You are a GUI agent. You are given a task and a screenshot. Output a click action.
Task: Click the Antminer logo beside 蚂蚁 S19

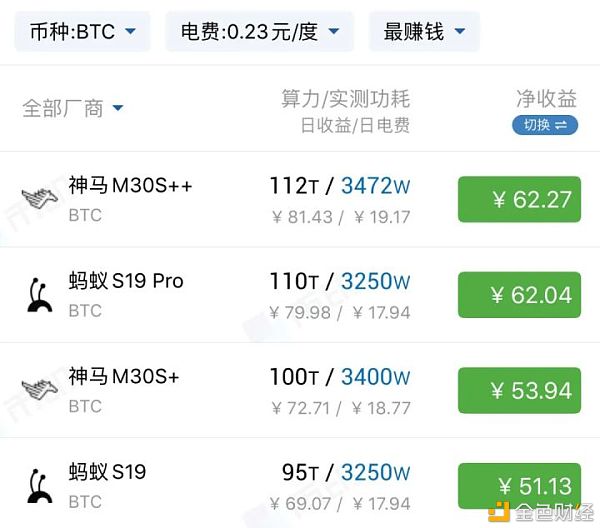tap(39, 486)
